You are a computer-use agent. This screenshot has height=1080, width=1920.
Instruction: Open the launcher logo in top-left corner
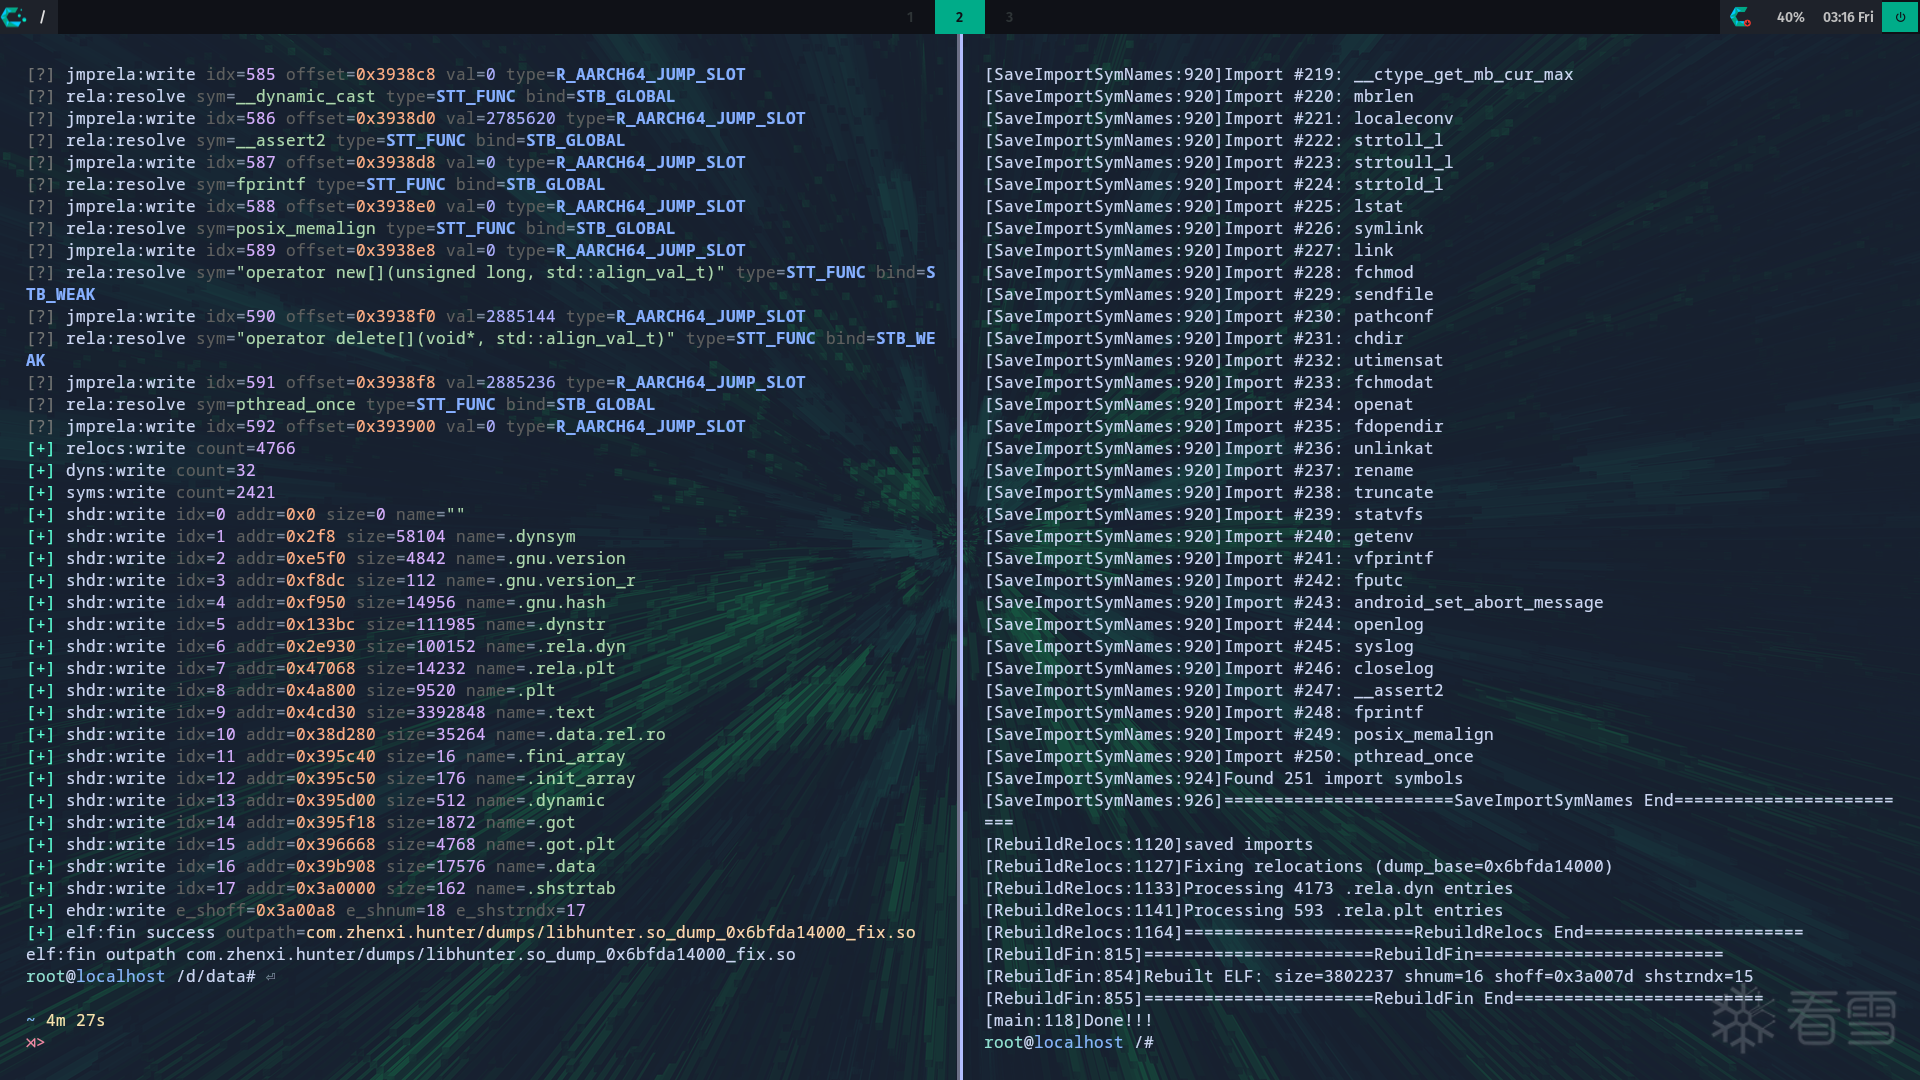point(14,17)
